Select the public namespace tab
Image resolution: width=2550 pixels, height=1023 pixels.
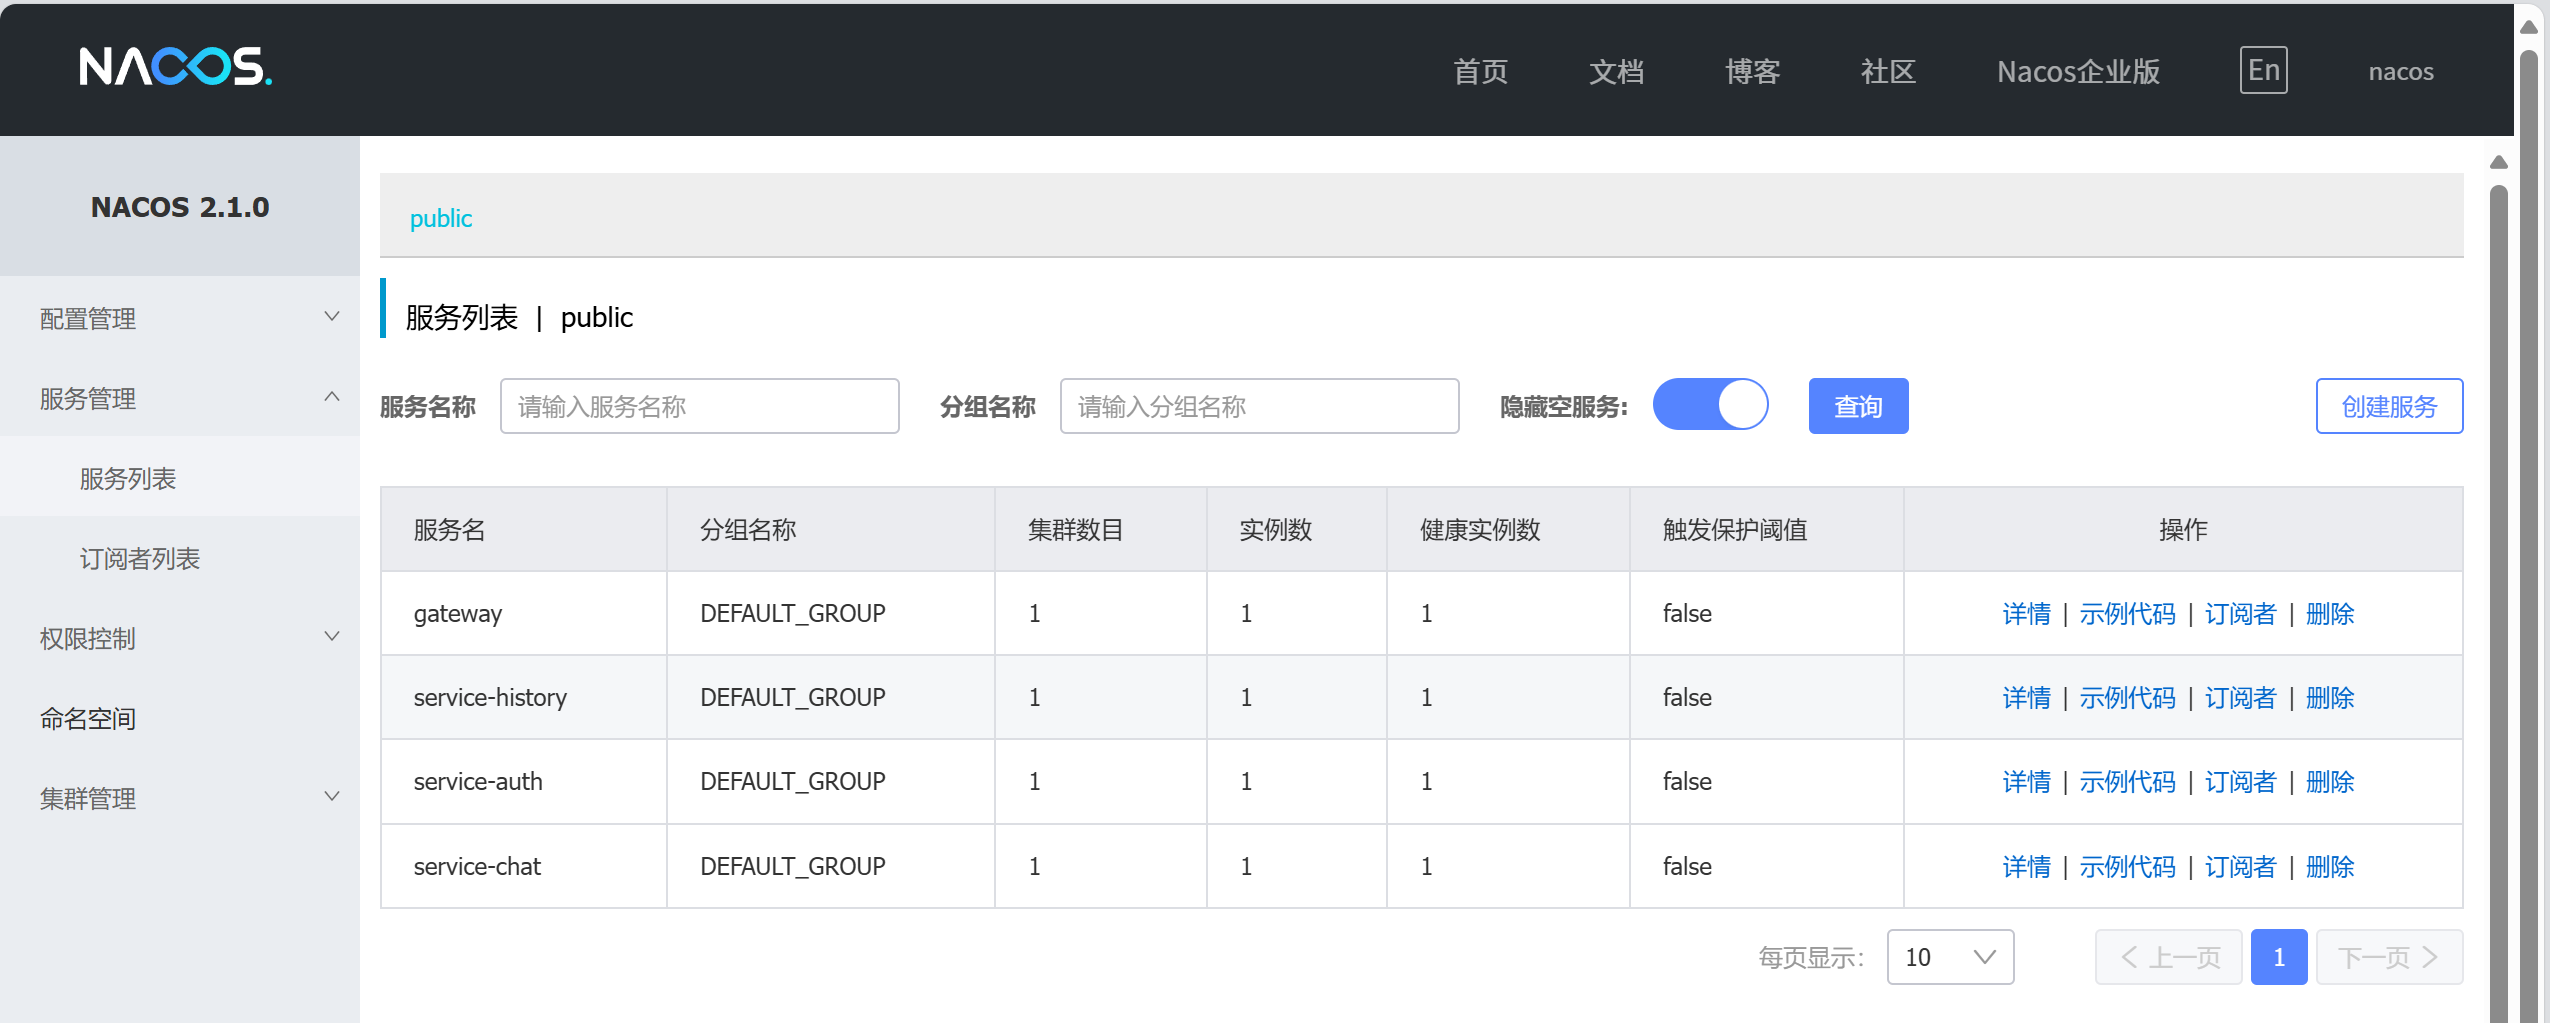pyautogui.click(x=441, y=218)
